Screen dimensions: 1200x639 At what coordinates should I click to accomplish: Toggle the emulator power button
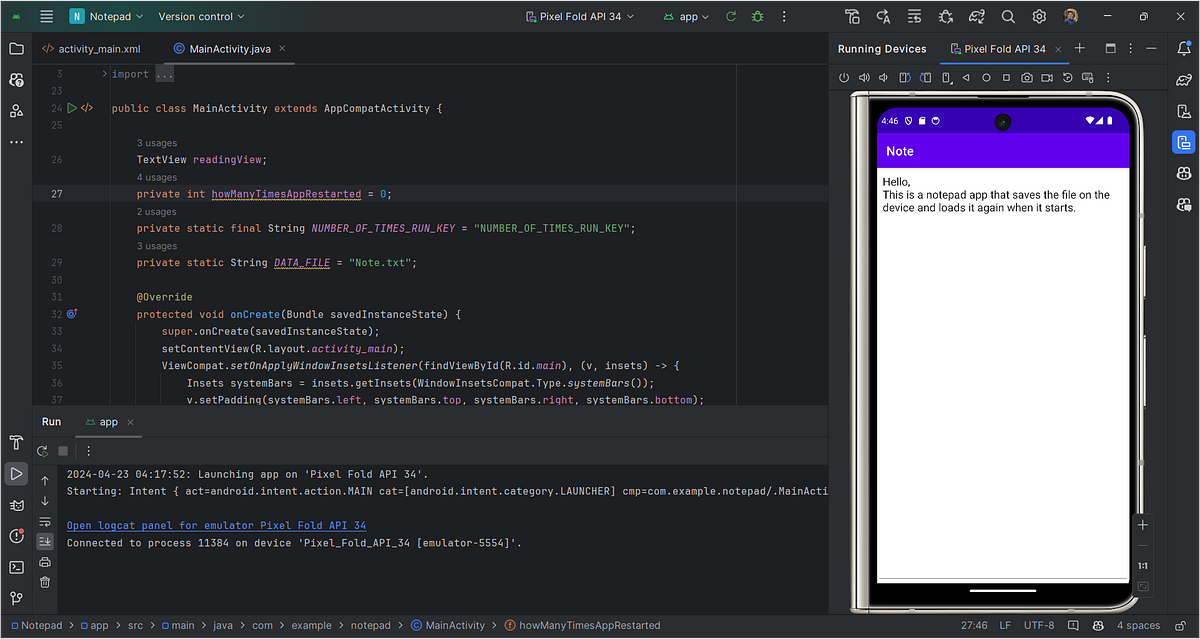click(x=844, y=77)
